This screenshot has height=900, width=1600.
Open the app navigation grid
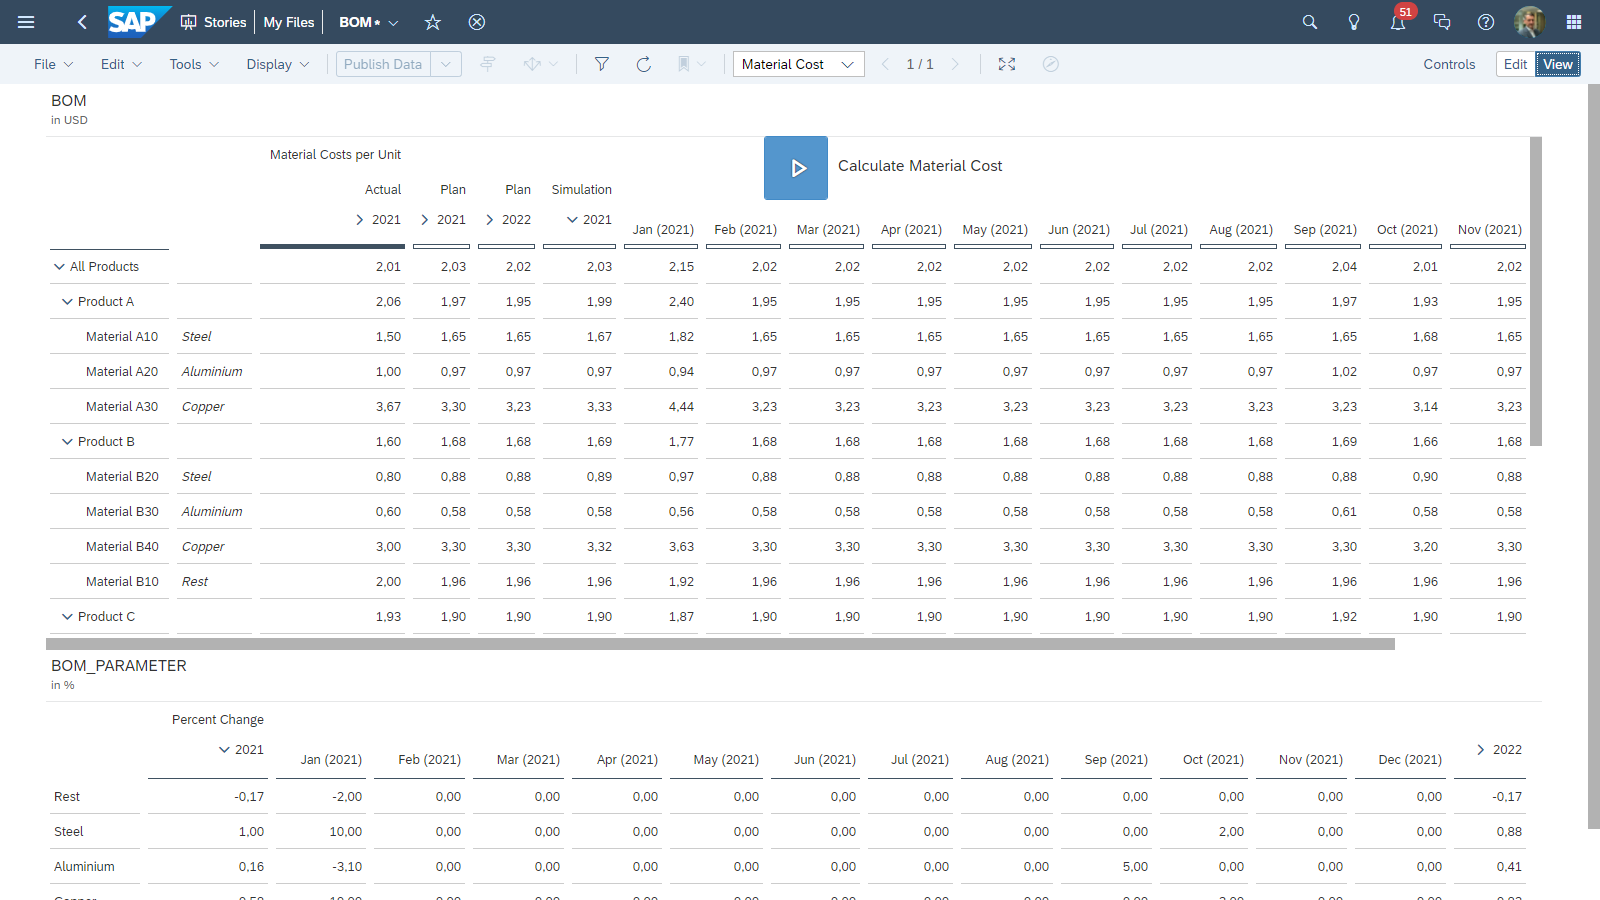pyautogui.click(x=1572, y=22)
